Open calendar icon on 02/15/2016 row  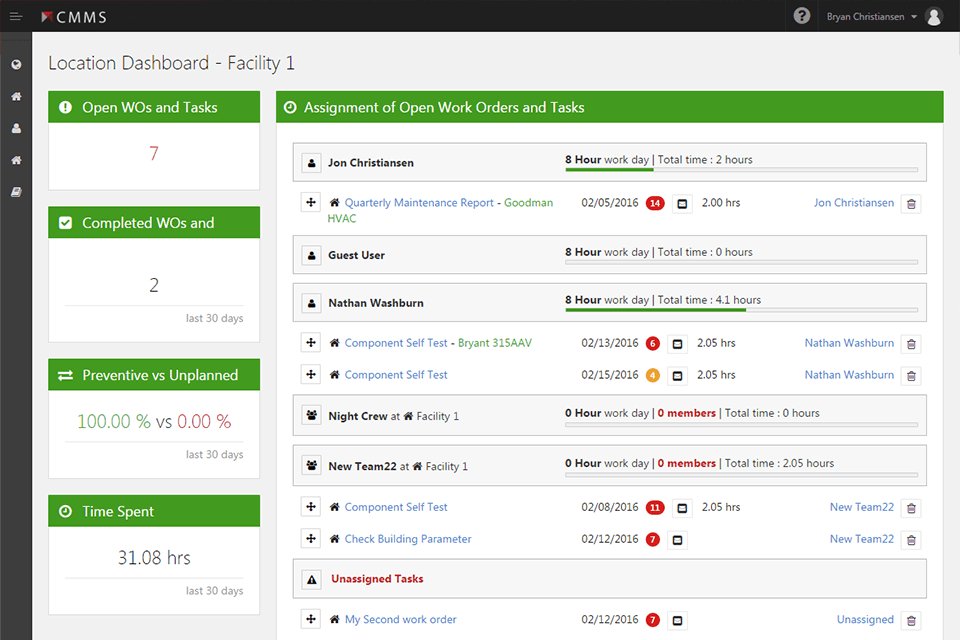point(677,376)
